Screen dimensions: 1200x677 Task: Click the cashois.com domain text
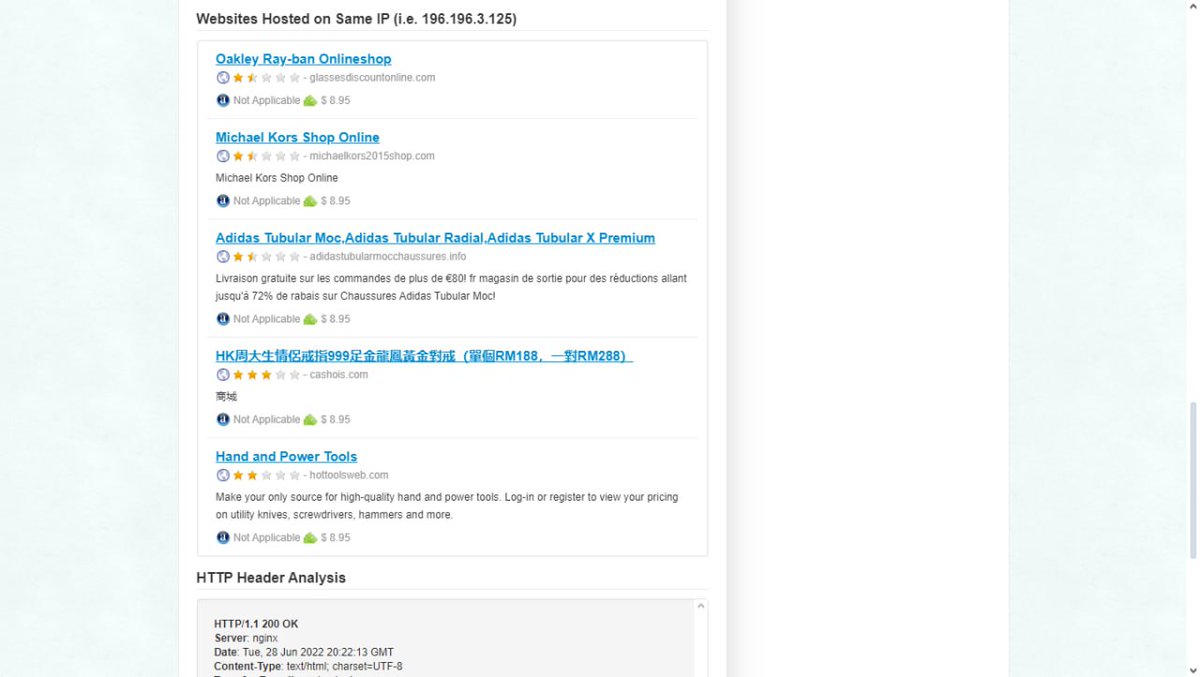pyautogui.click(x=339, y=375)
